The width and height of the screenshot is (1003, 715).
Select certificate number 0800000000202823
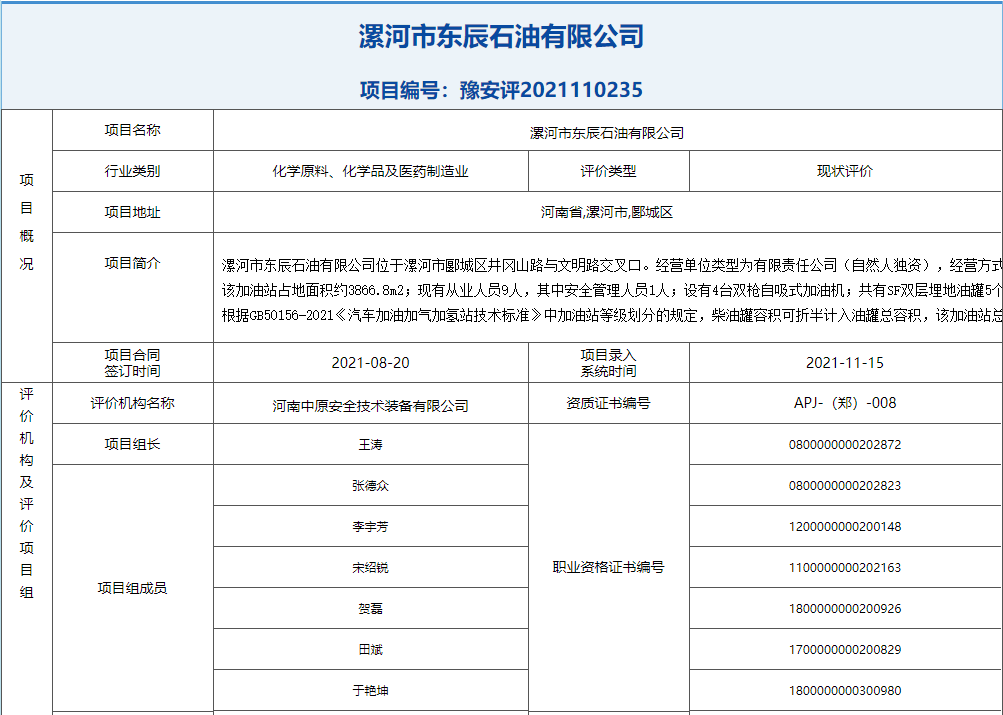point(845,485)
